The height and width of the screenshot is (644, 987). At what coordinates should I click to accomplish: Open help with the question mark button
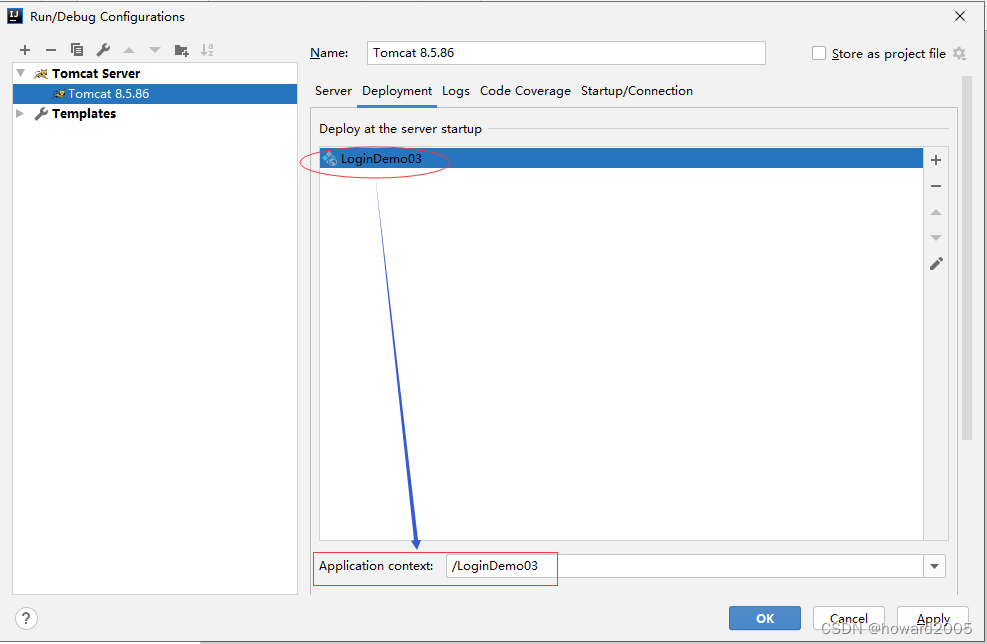pyautogui.click(x=25, y=618)
